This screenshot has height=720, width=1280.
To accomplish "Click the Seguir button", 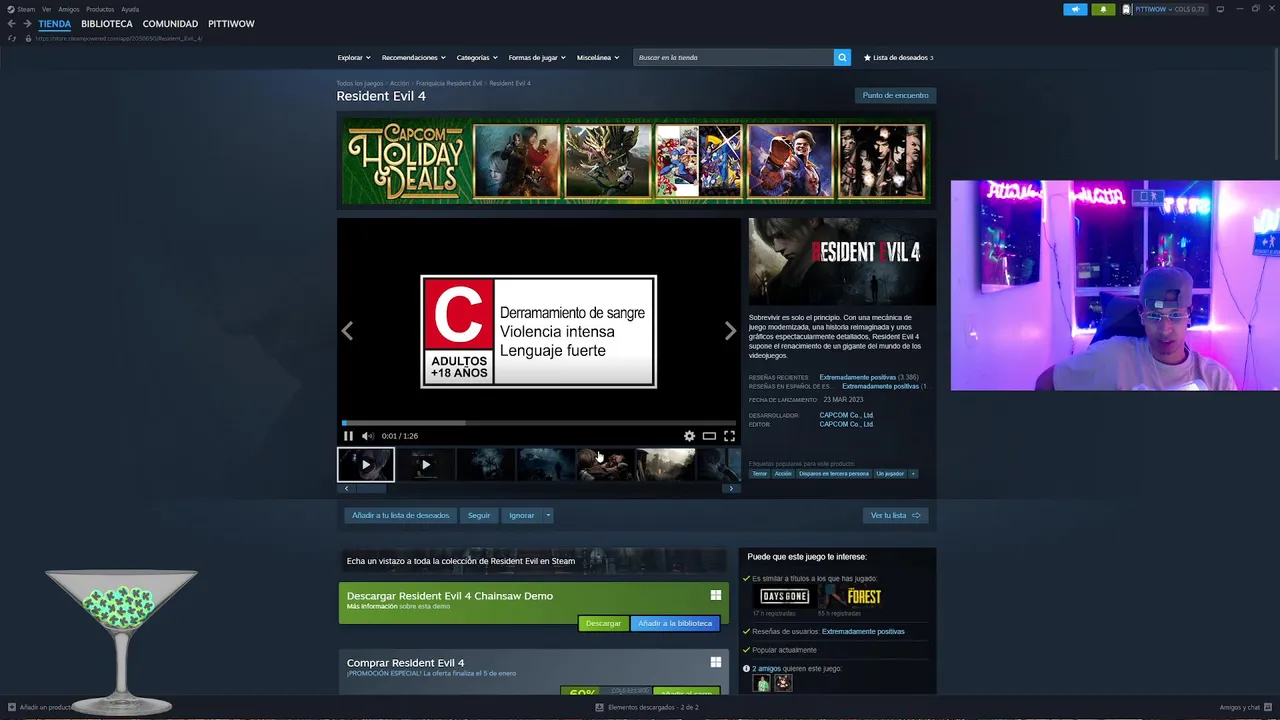I will (x=479, y=516).
